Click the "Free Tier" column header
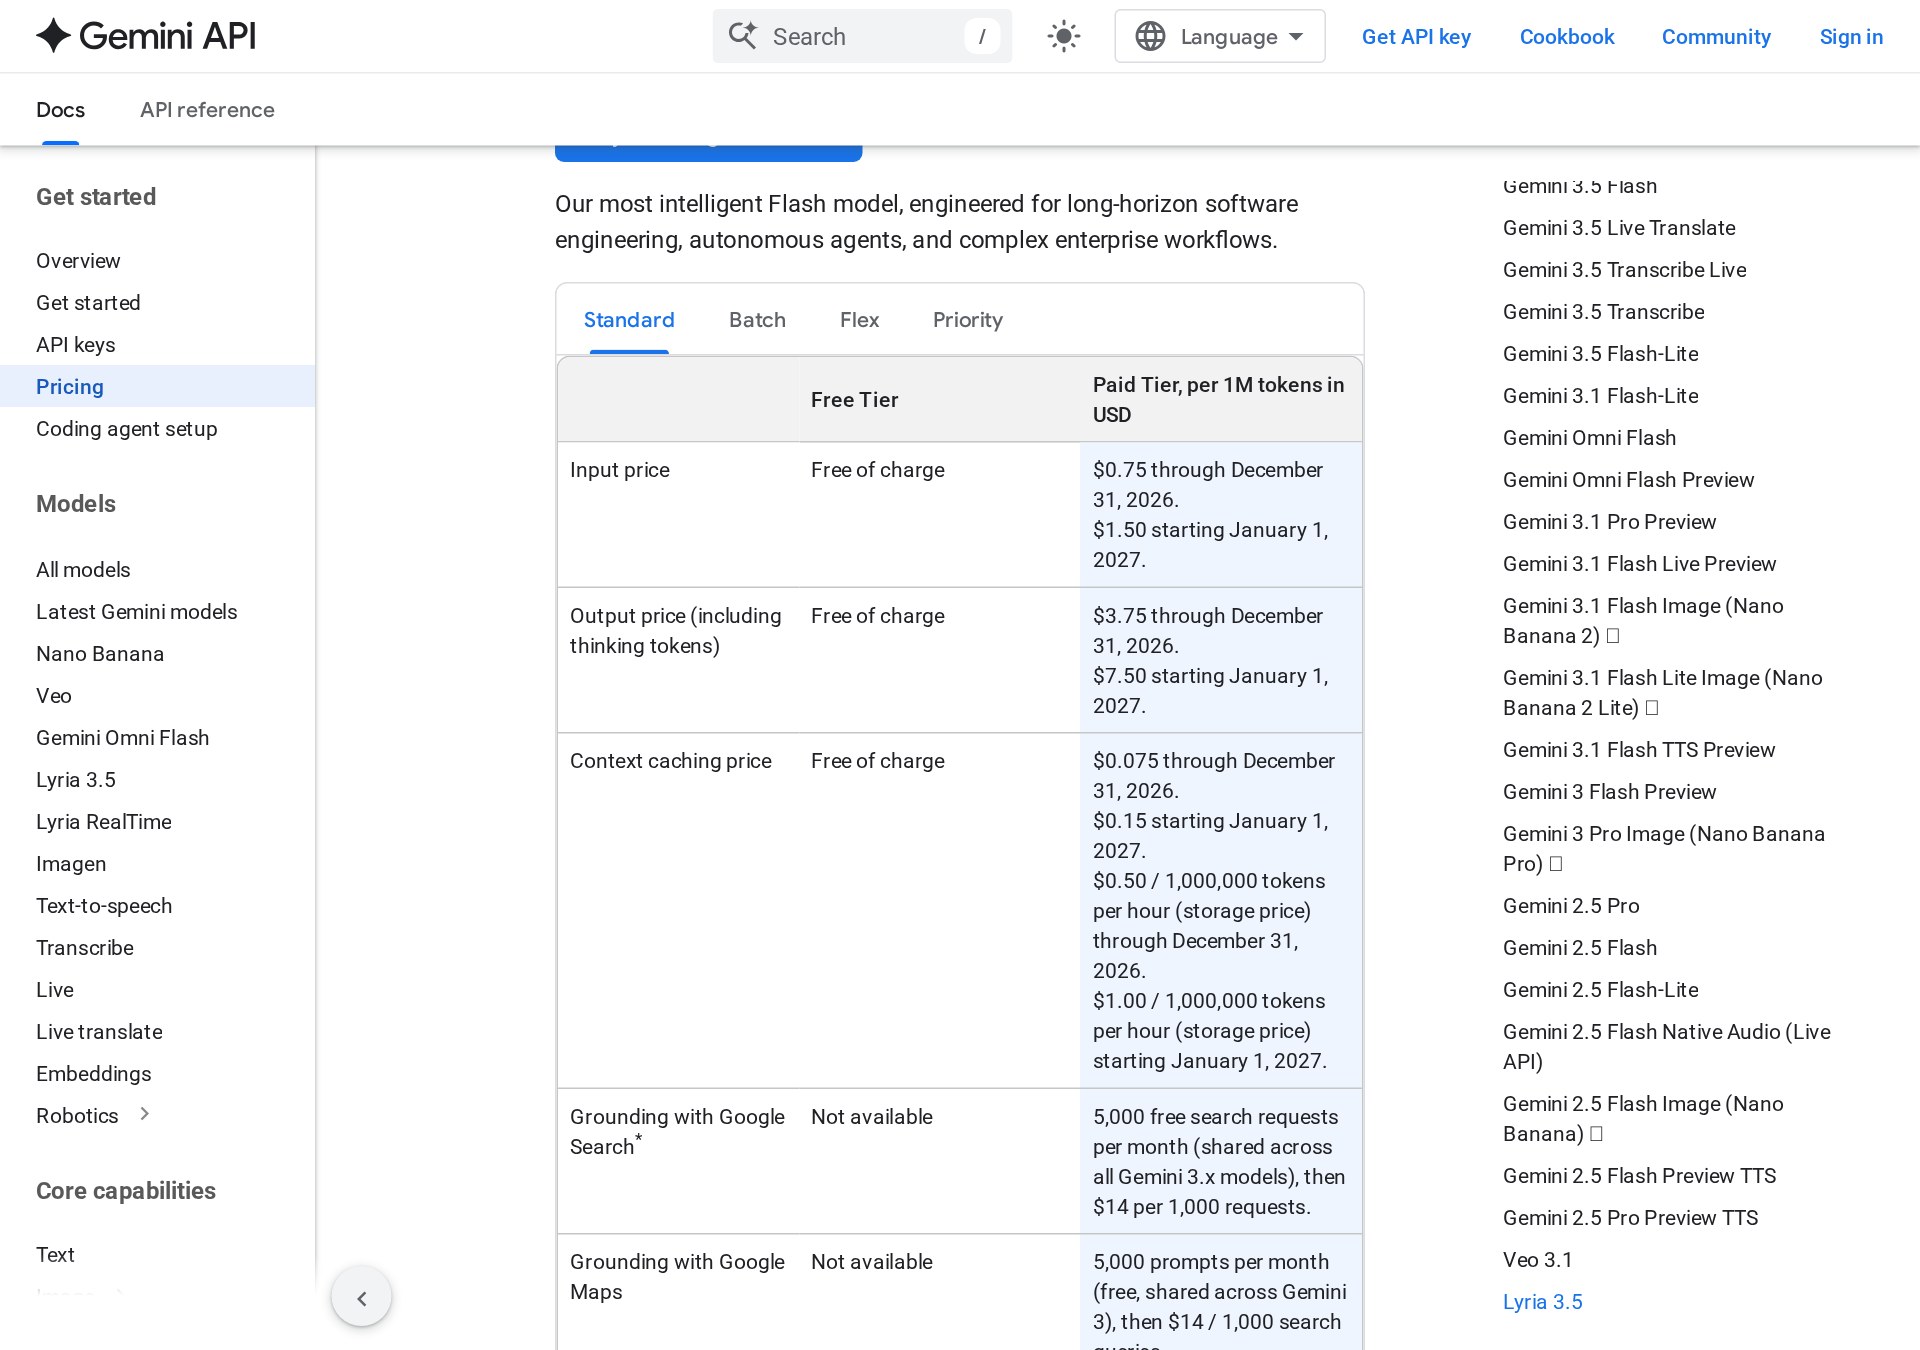This screenshot has height=1350, width=1920. coord(855,400)
